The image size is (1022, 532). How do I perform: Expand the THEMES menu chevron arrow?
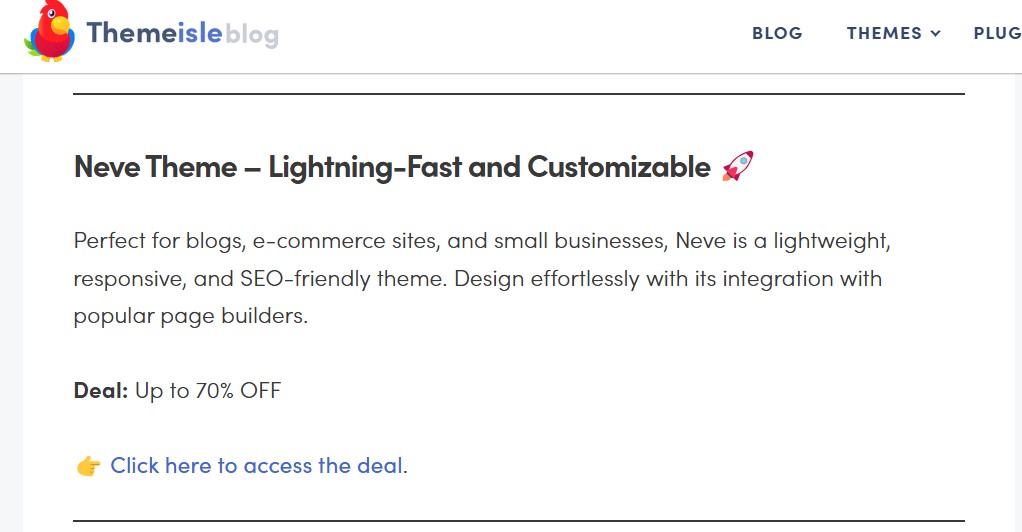[x=936, y=34]
